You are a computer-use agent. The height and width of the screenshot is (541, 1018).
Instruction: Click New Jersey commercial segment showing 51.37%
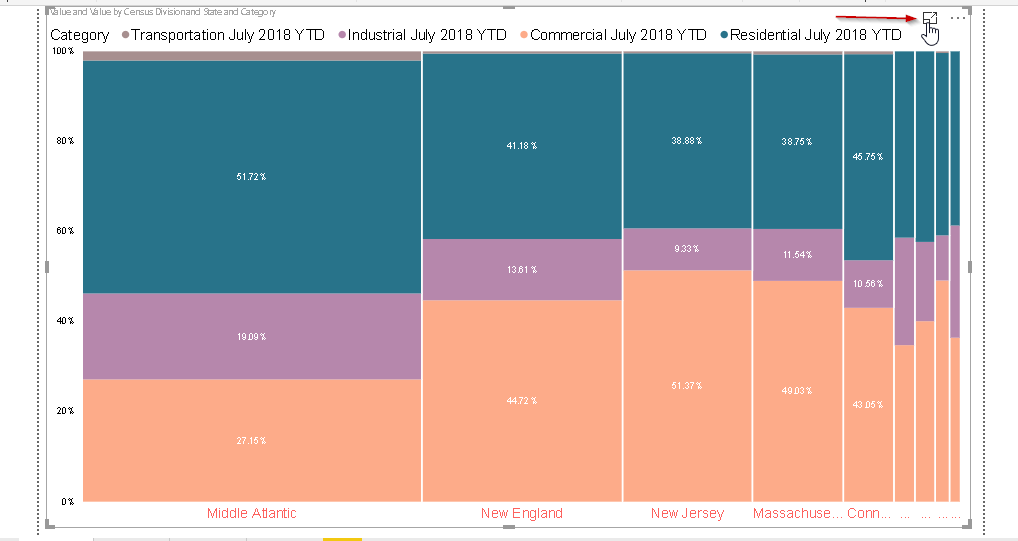pyautogui.click(x=686, y=385)
